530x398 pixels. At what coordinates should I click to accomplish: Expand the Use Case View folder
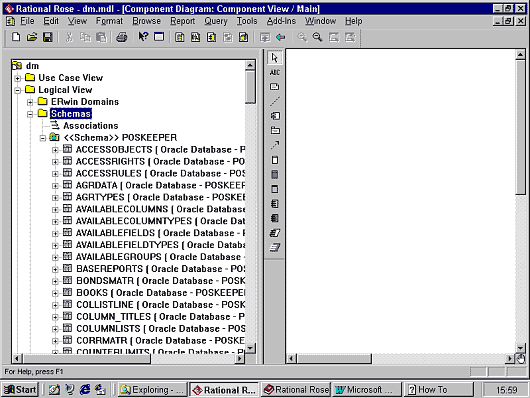(18, 78)
